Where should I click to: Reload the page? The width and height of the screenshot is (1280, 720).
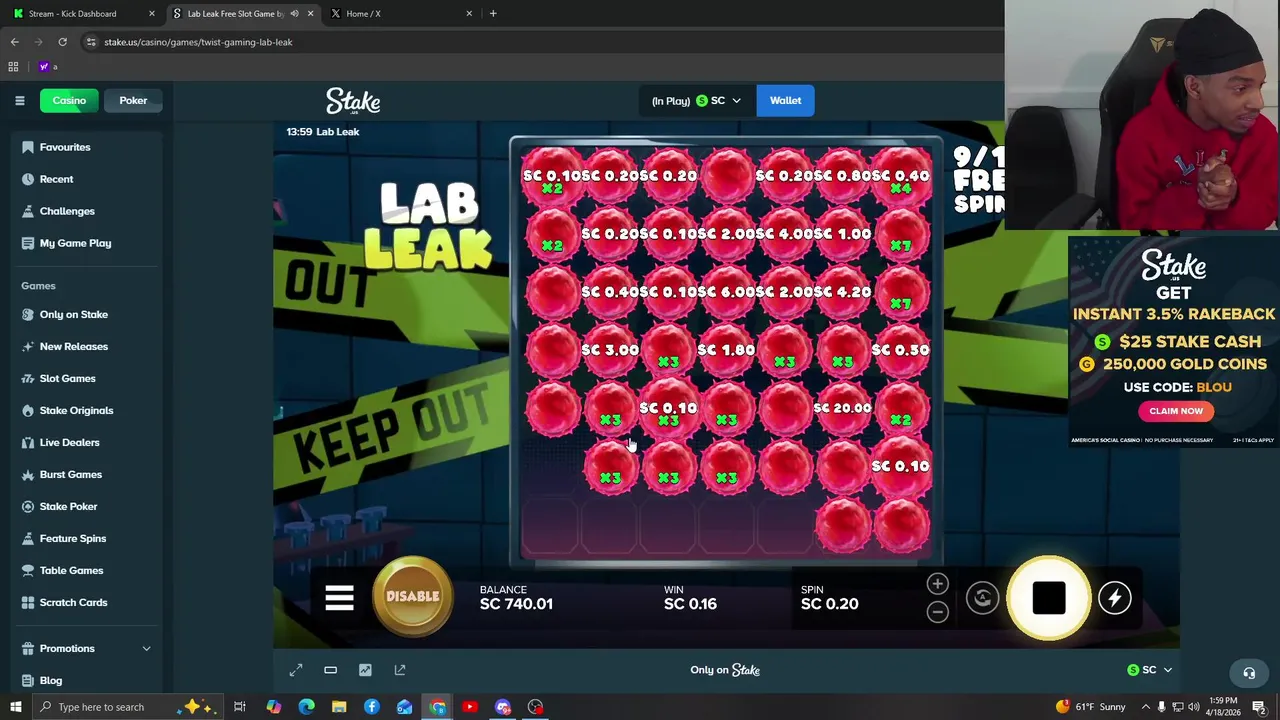[x=62, y=42]
